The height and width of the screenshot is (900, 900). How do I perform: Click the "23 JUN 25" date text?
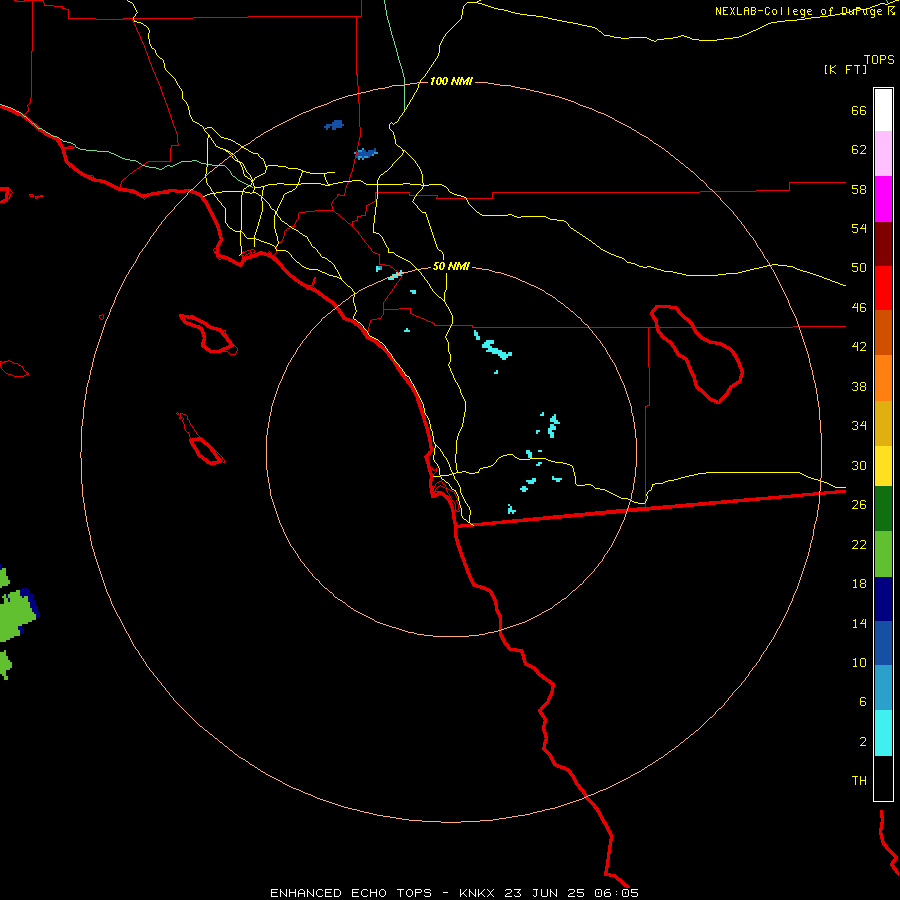(545, 893)
